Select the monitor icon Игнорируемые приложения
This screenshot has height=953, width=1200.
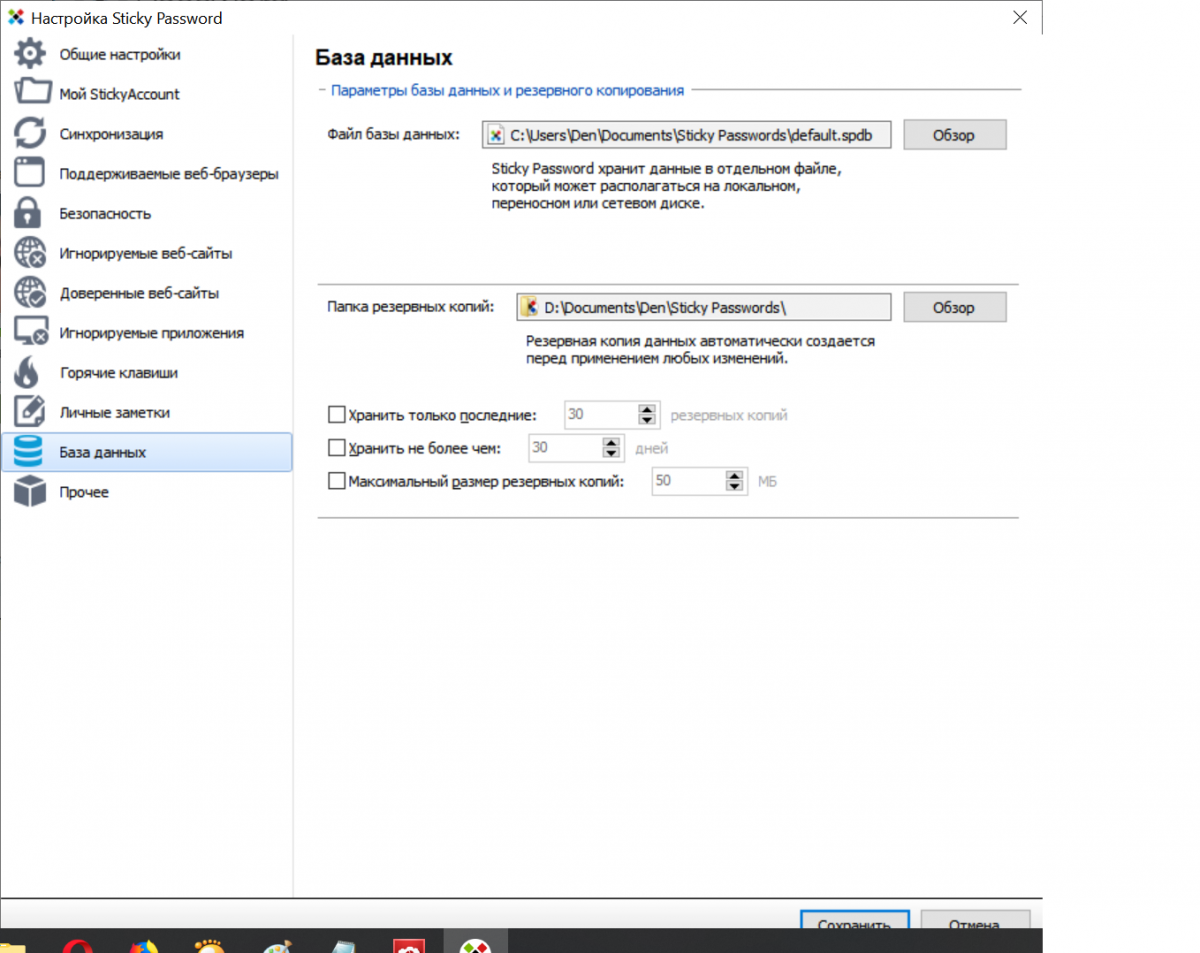coord(30,333)
